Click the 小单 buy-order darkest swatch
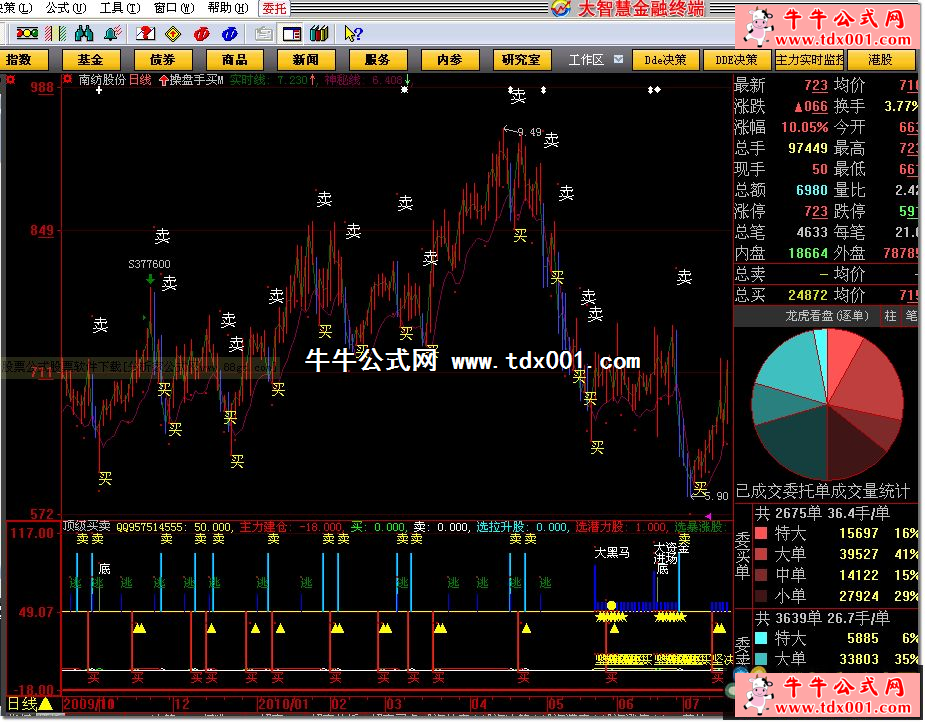This screenshot has height=722, width=925. tap(761, 596)
